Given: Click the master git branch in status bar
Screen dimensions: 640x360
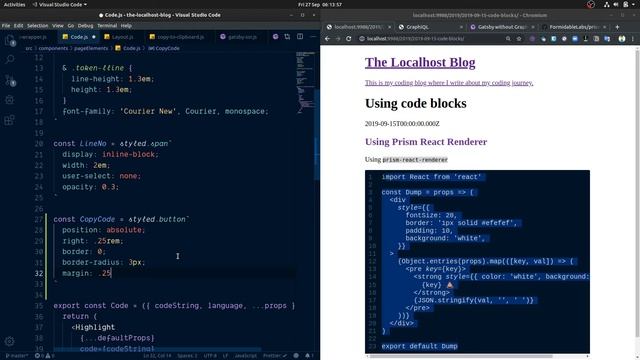Looking at the screenshot, I should (17, 356).
